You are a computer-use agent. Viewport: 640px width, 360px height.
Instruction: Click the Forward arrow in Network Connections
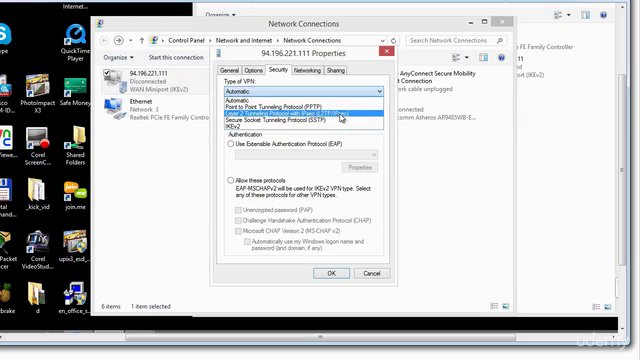pyautogui.click(x=118, y=40)
